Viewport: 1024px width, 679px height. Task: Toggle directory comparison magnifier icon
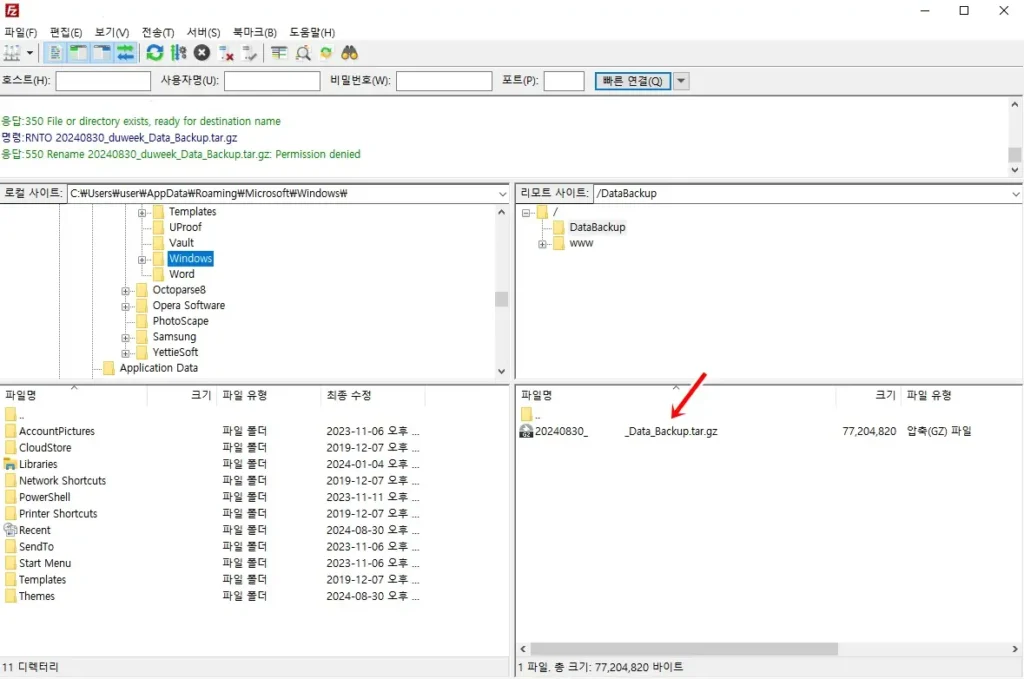(x=303, y=53)
